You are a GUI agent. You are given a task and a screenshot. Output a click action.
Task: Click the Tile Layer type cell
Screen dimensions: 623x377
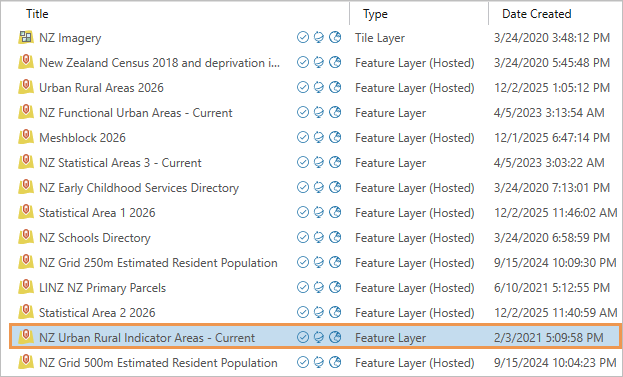pyautogui.click(x=380, y=38)
